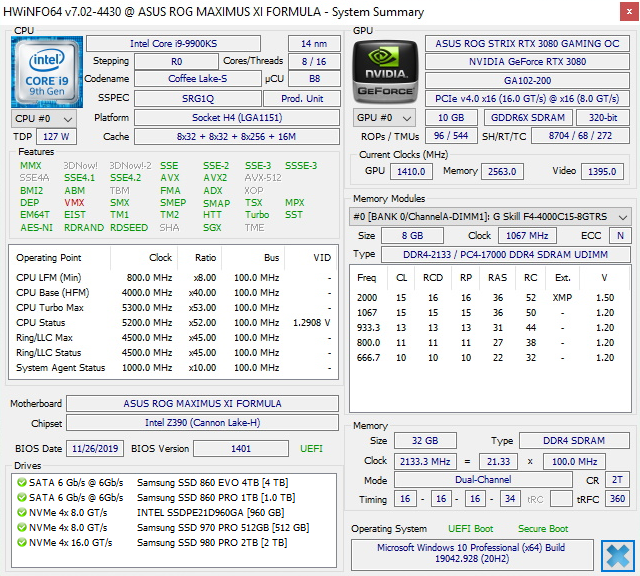This screenshot has width=640, height=576.
Task: Click the ASUS ROG MAXIMUS XI FORMULA motherboard field
Action: pos(202,404)
